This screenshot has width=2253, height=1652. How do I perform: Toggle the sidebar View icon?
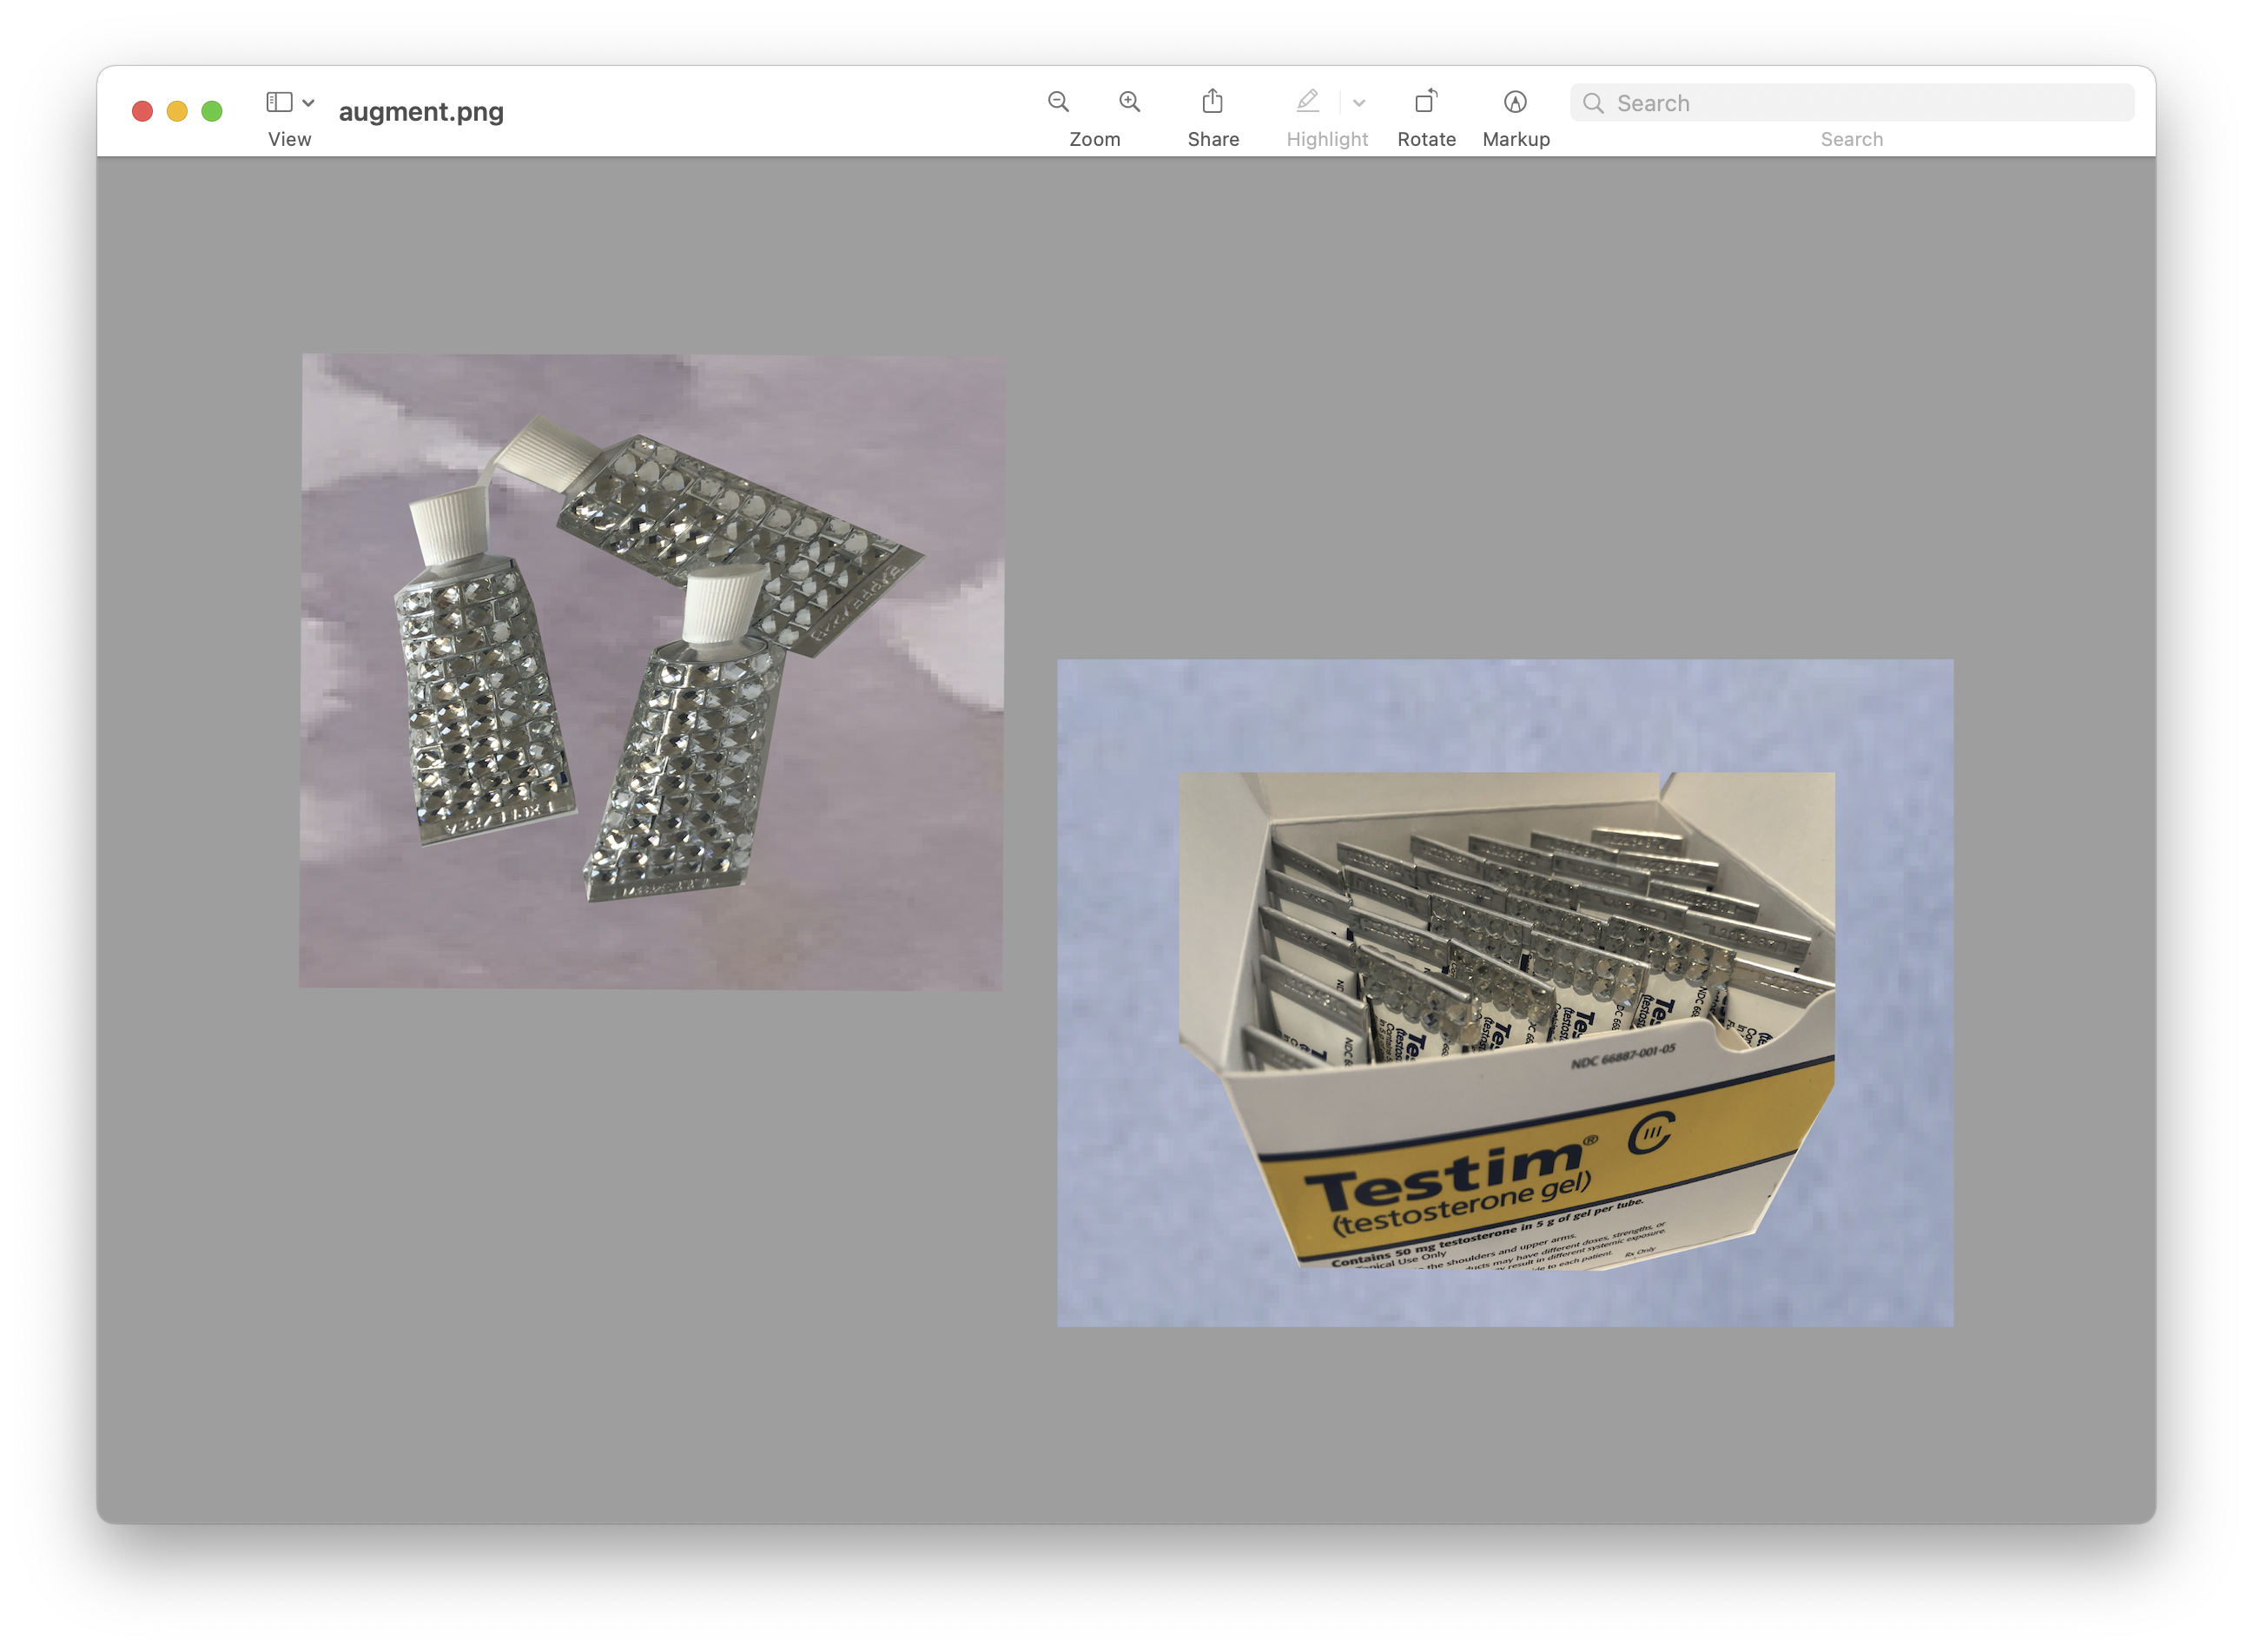279,102
